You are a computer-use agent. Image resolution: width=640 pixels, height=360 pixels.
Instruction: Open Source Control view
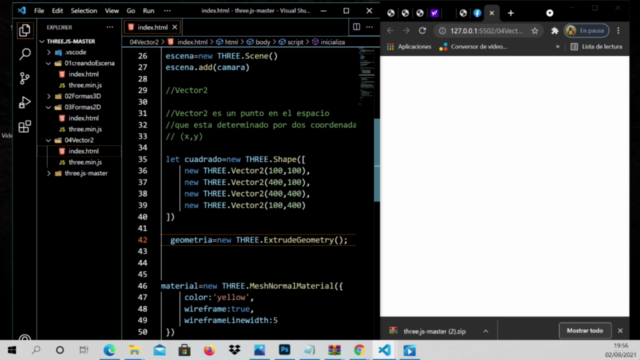(24, 78)
